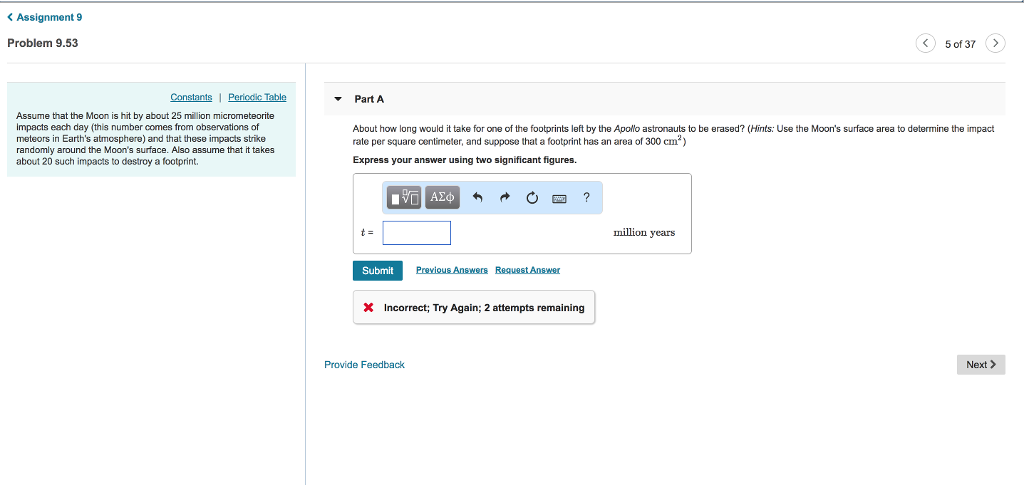This screenshot has height=485, width=1024.
Task: Click 'Express your answer using two significant figures'
Action: tap(465, 159)
